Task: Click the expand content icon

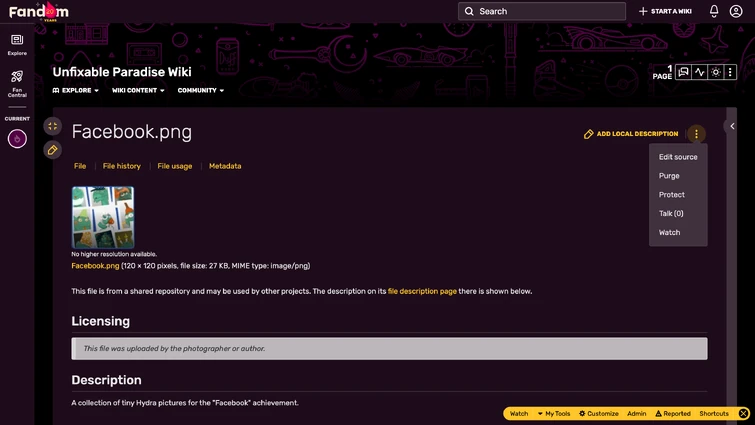Action: pyautogui.click(x=52, y=126)
